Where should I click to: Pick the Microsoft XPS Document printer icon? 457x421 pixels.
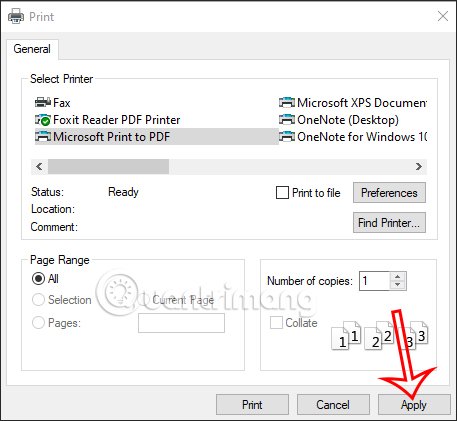[287, 102]
